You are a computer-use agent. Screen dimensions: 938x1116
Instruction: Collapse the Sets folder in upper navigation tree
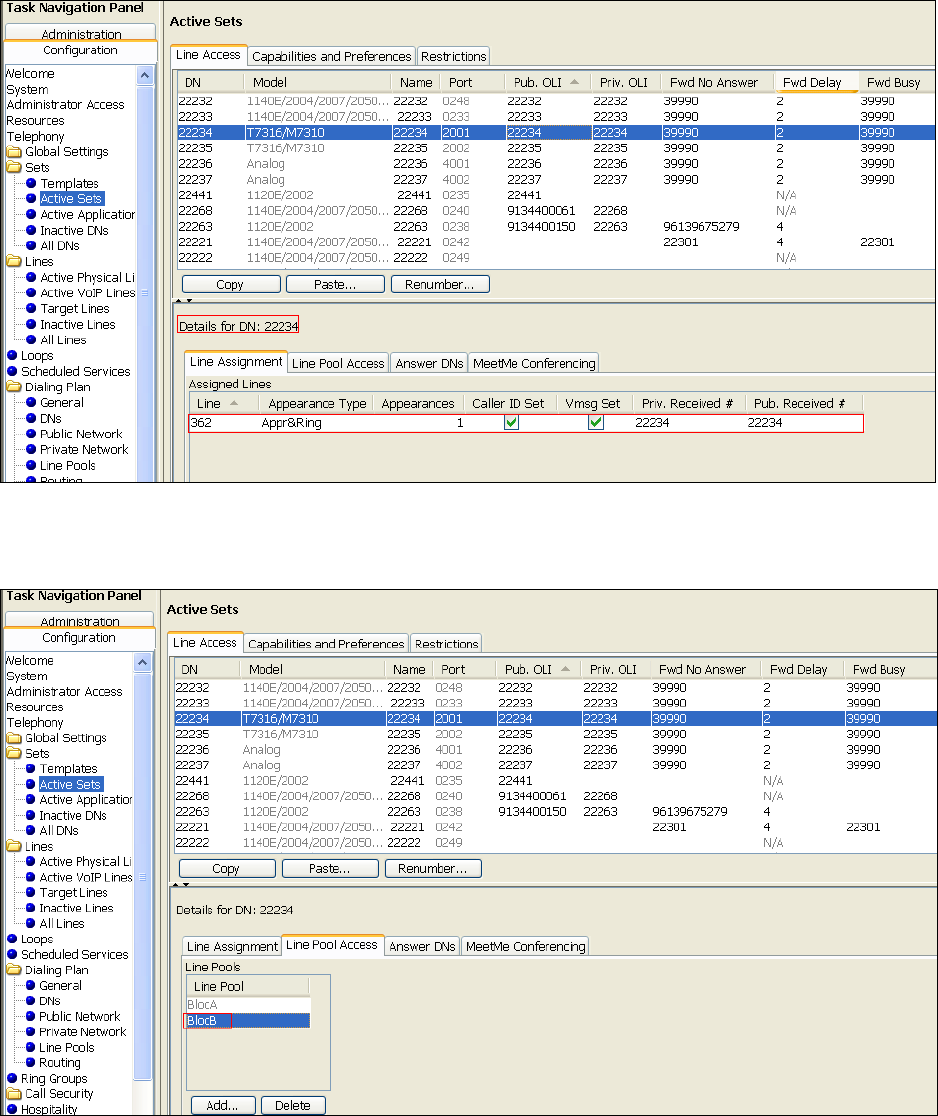click(13, 168)
